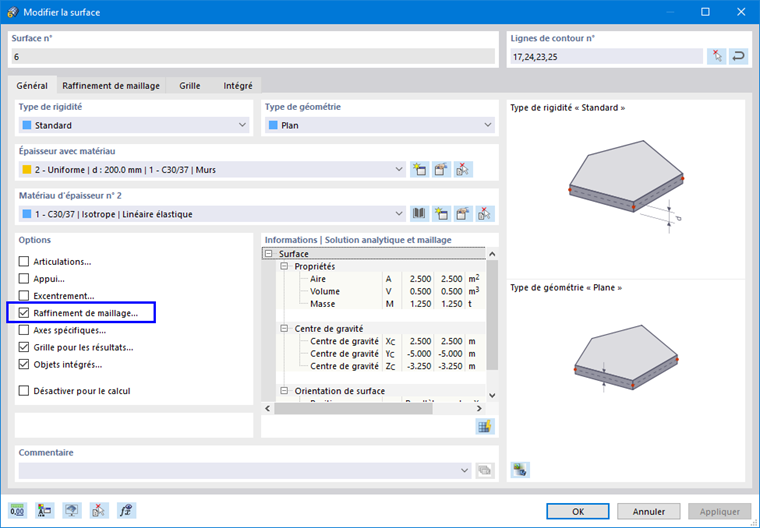The image size is (760, 528).
Task: Click the reverse boundary lines arrow icon
Action: [738, 57]
